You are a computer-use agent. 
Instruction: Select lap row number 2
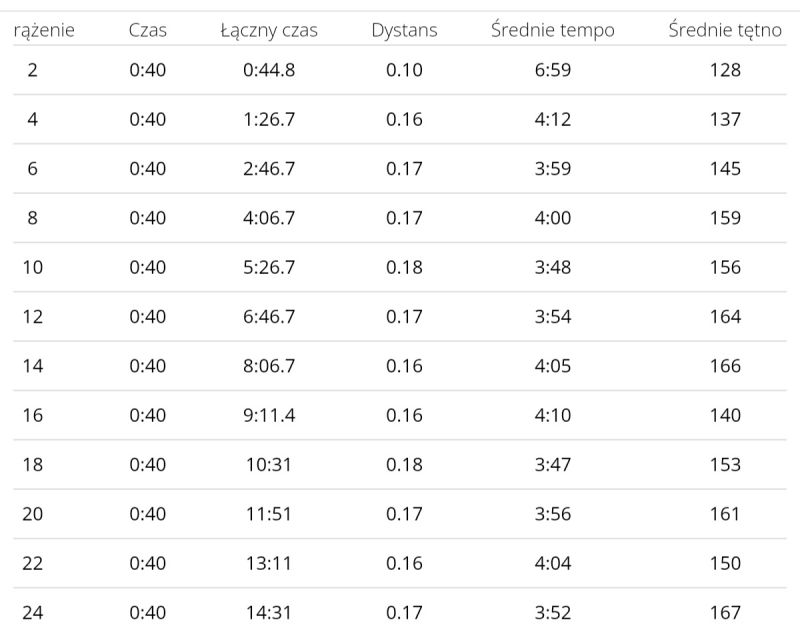pos(399,70)
